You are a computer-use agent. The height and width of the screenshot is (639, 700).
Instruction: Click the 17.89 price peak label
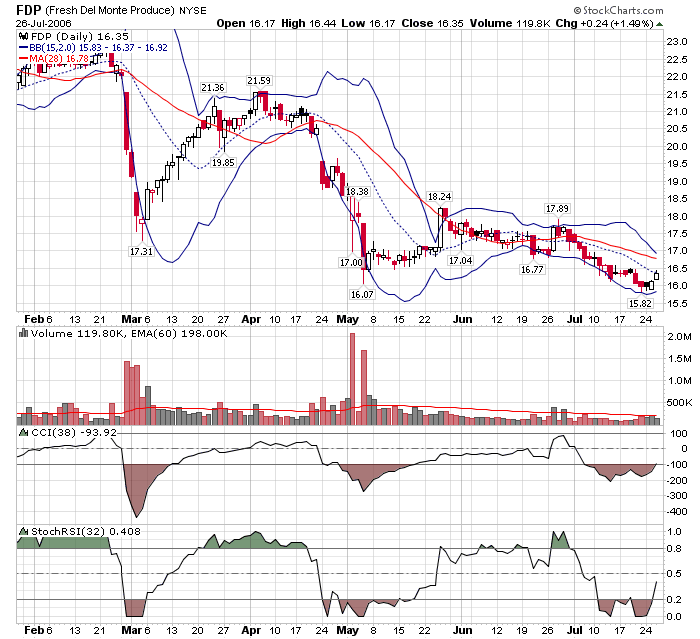(x=557, y=209)
